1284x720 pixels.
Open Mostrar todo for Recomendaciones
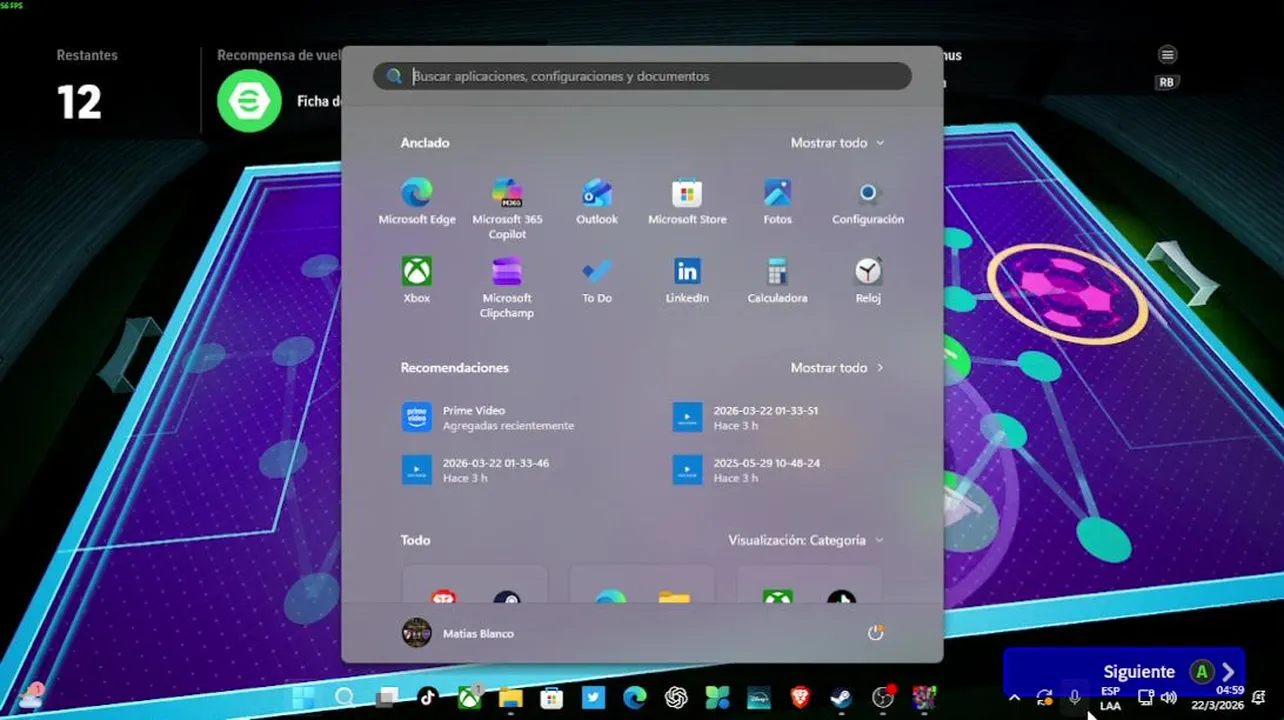click(837, 368)
